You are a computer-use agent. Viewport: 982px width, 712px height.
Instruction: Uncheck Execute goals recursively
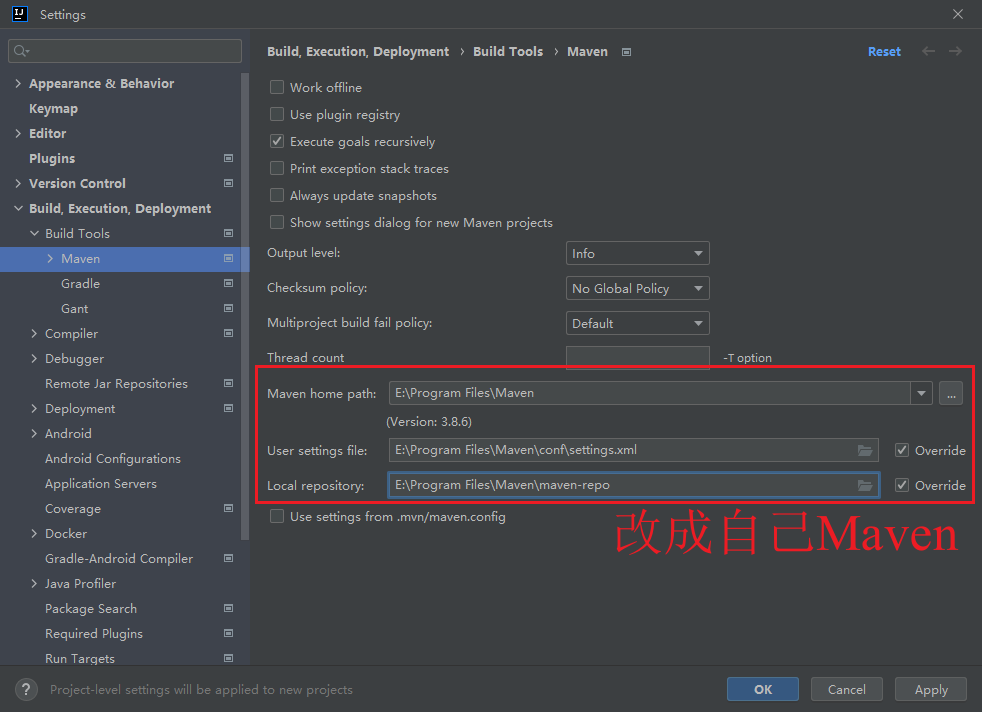coord(276,141)
